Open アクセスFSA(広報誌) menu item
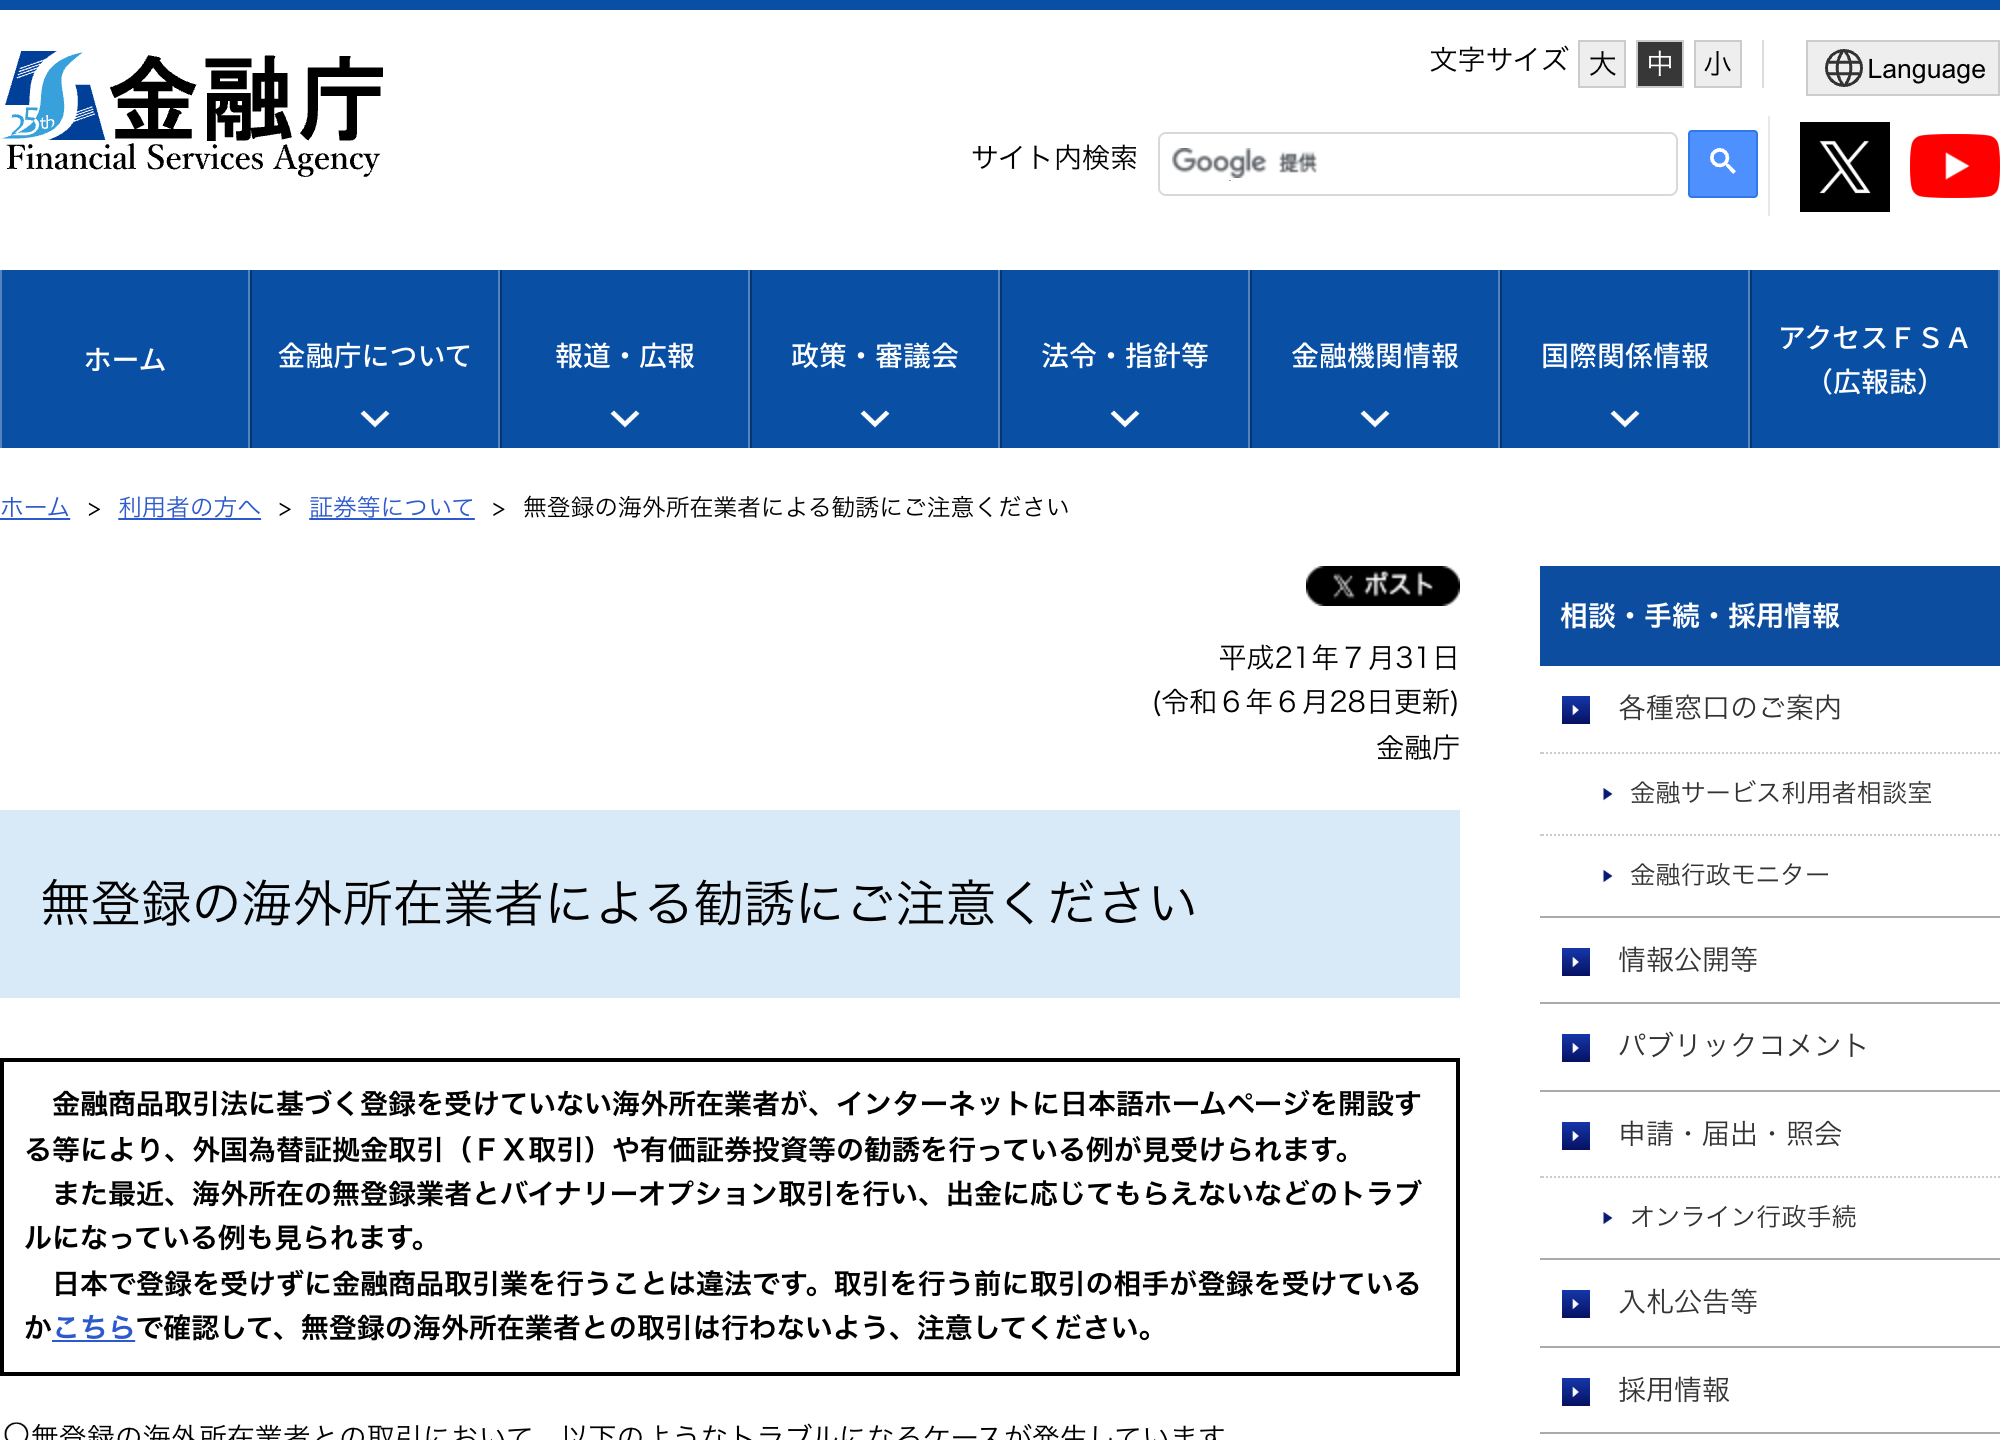 point(1874,359)
